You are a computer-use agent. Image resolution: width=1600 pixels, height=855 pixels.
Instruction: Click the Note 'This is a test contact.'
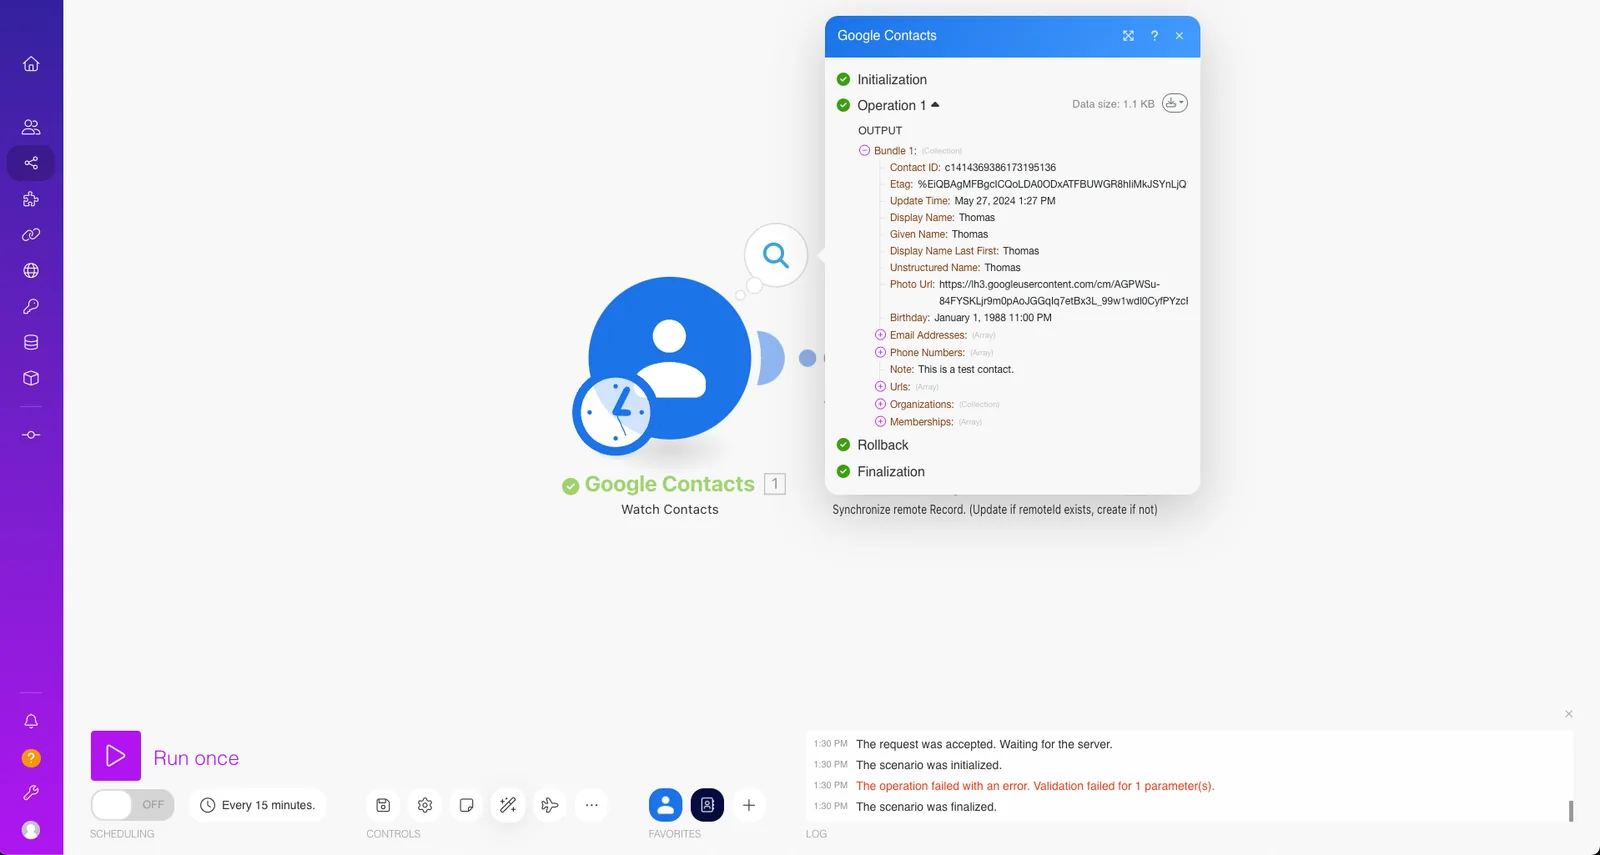[x=966, y=370]
